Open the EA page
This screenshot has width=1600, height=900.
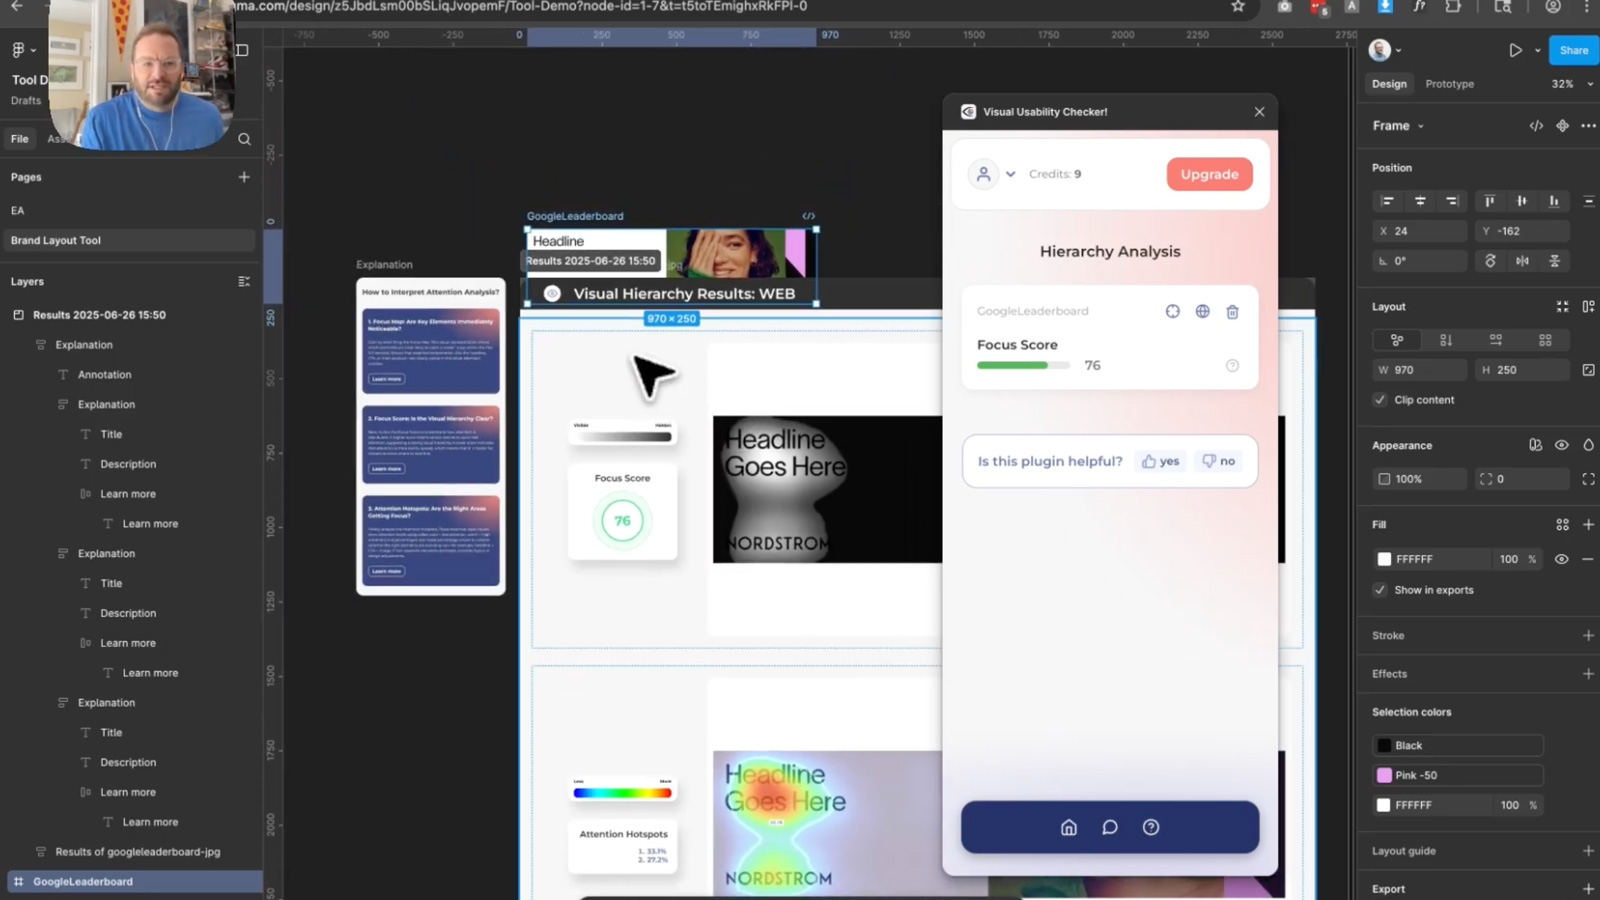(130, 211)
